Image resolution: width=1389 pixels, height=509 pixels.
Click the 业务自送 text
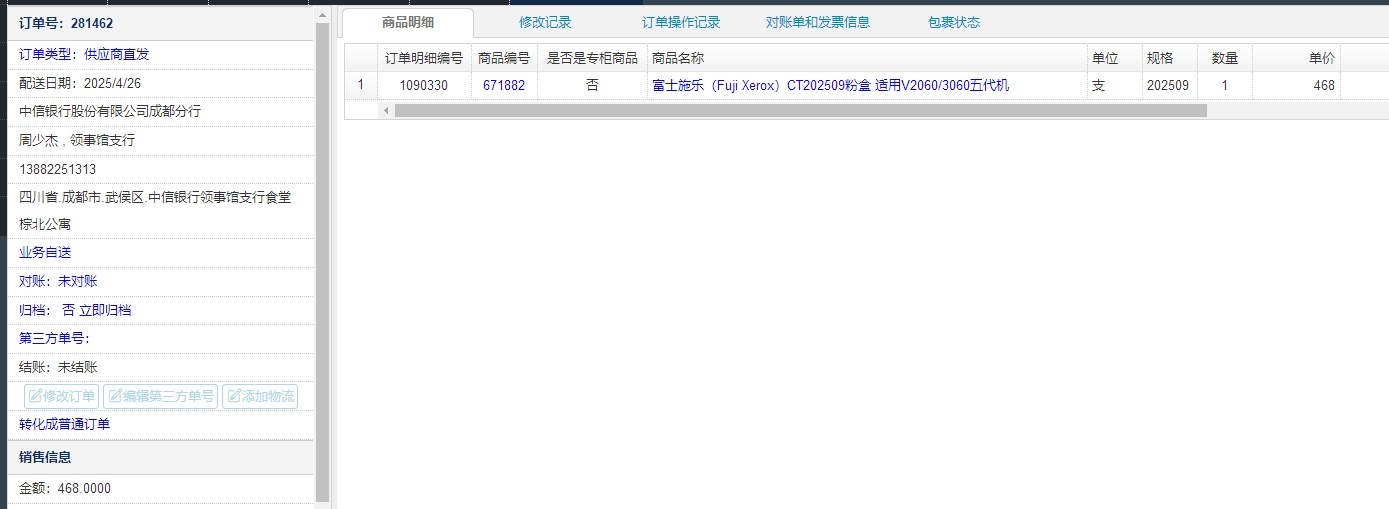(45, 252)
